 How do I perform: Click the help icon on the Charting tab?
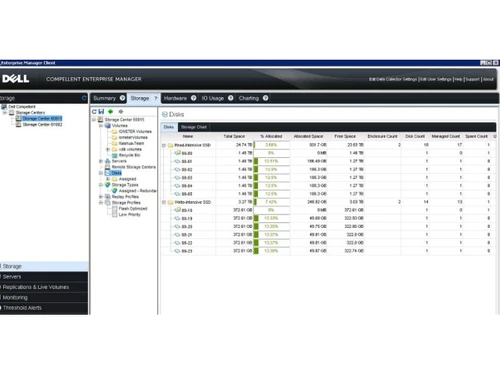point(265,98)
